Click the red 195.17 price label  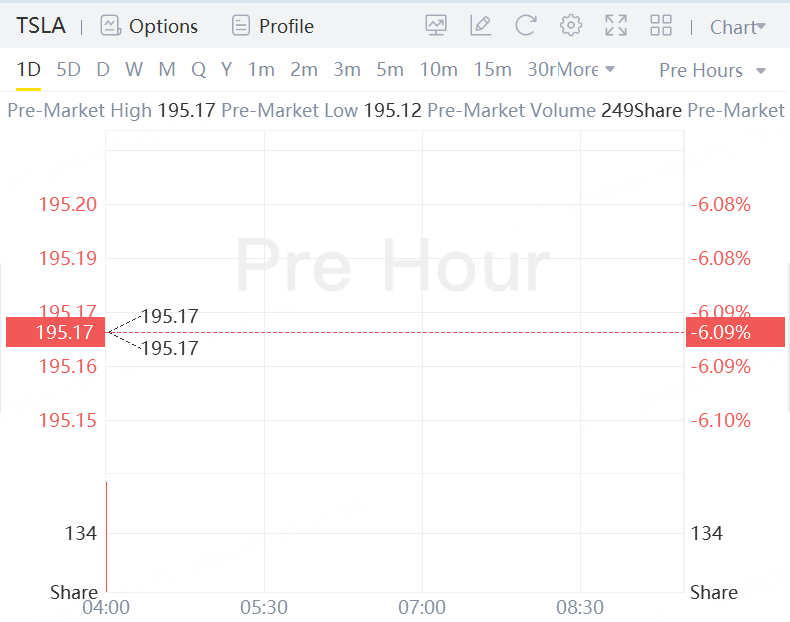pos(55,332)
